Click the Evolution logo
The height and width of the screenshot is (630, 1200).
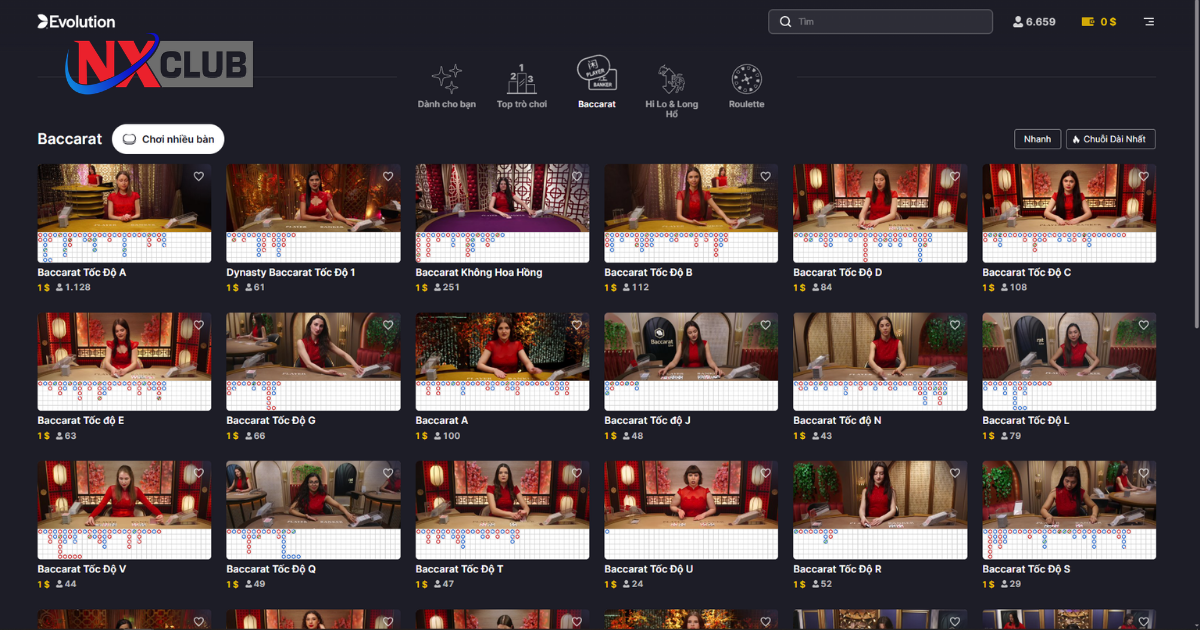coord(76,21)
